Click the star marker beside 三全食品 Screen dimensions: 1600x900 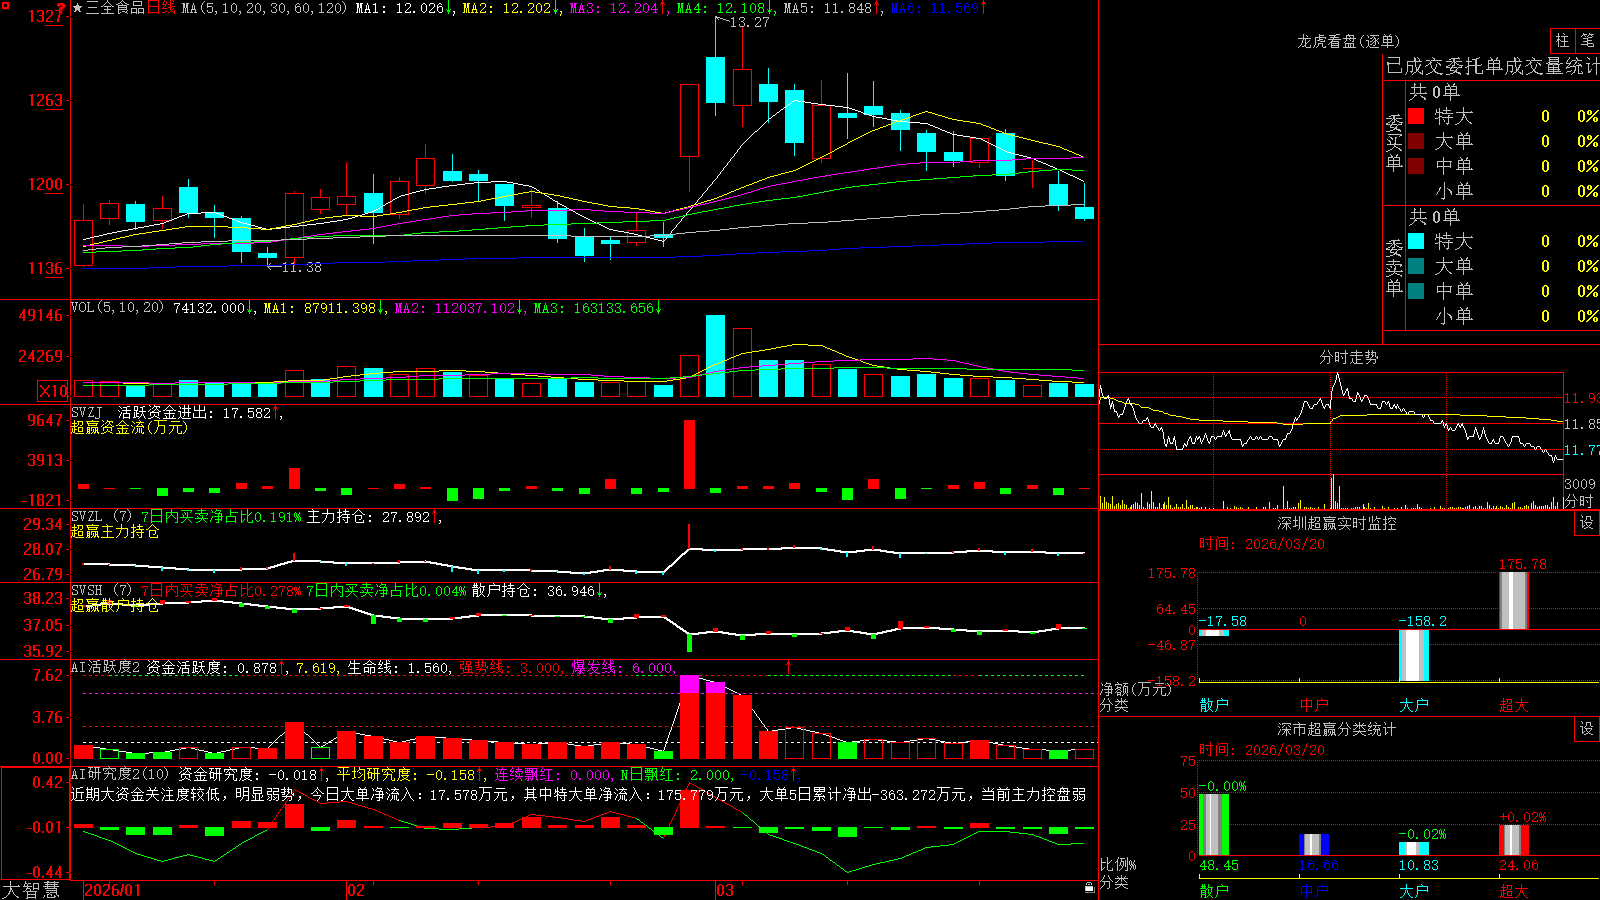coord(77,8)
